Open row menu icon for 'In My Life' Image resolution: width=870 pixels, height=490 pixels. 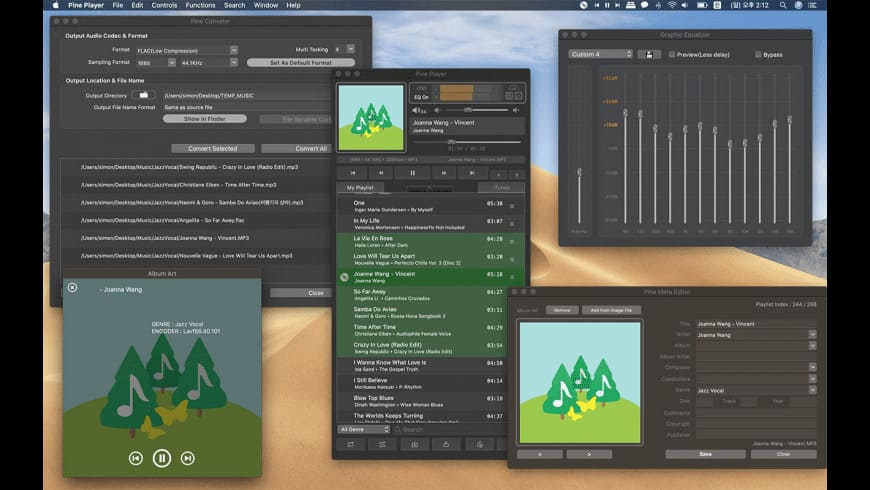click(x=512, y=224)
